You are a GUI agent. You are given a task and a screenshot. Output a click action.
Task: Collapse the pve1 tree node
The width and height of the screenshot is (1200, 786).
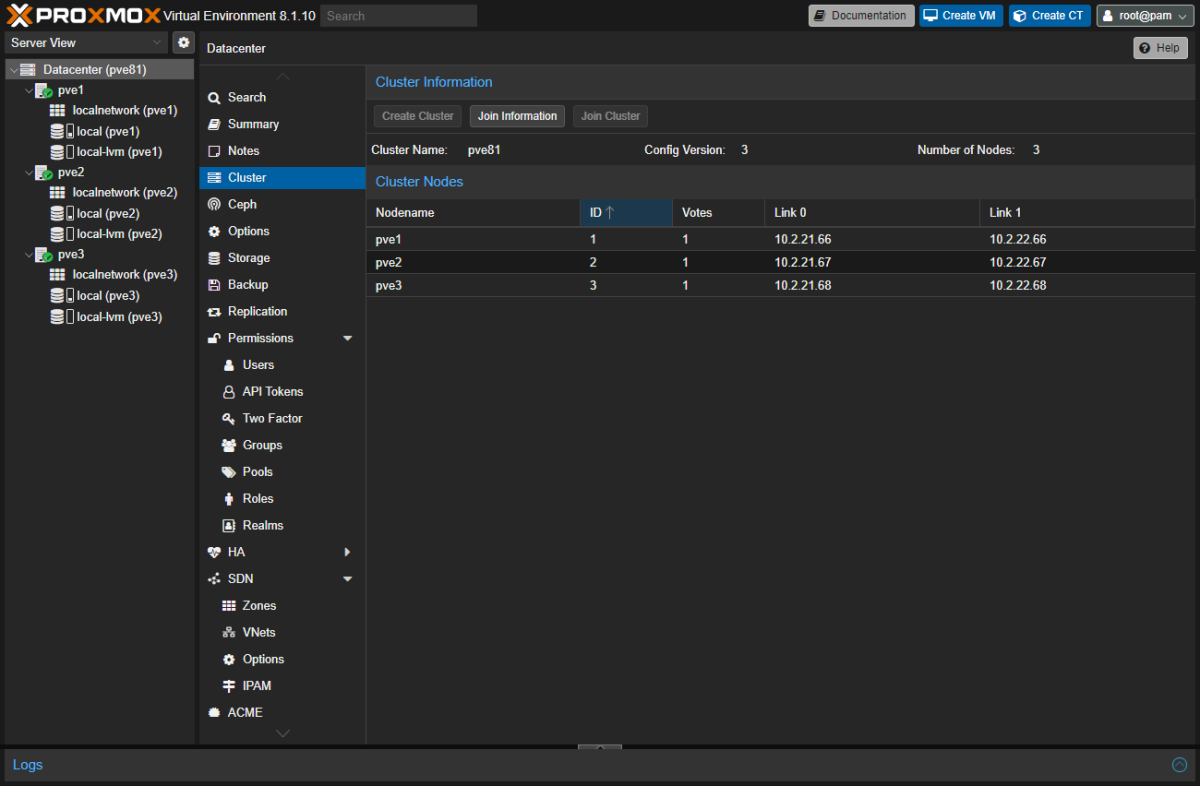(28, 90)
